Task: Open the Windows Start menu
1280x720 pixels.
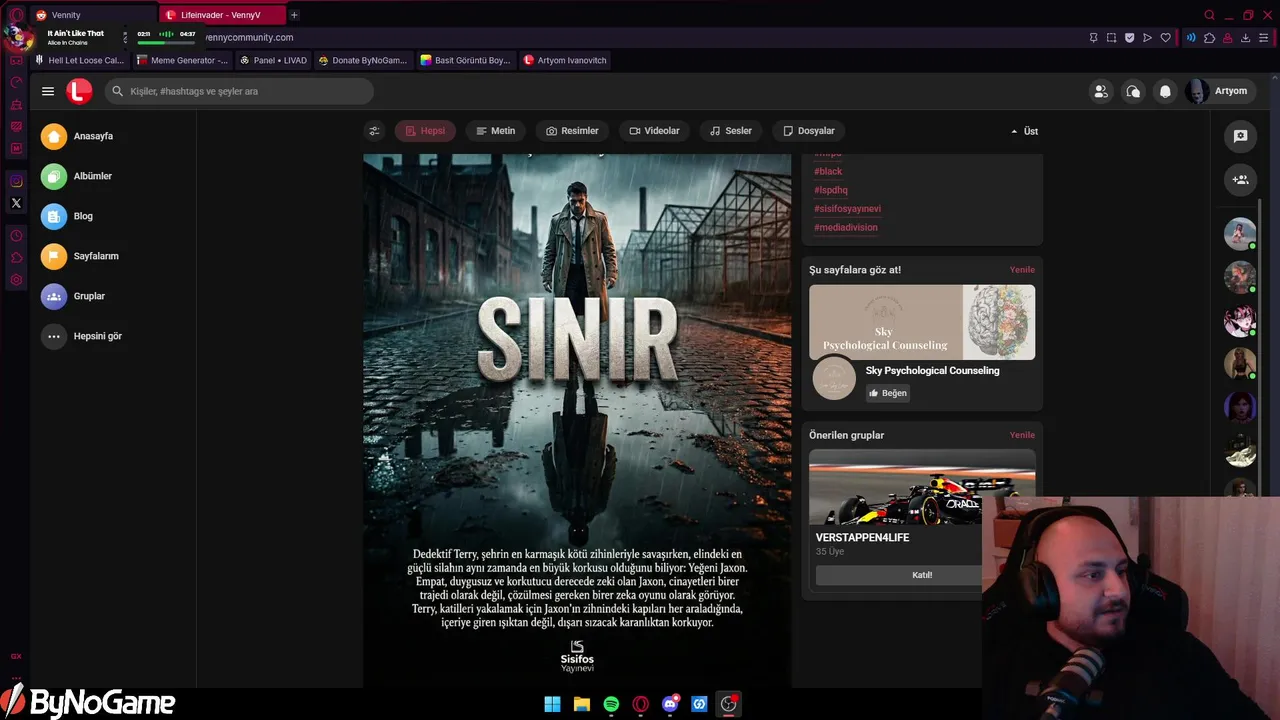Action: pos(552,704)
